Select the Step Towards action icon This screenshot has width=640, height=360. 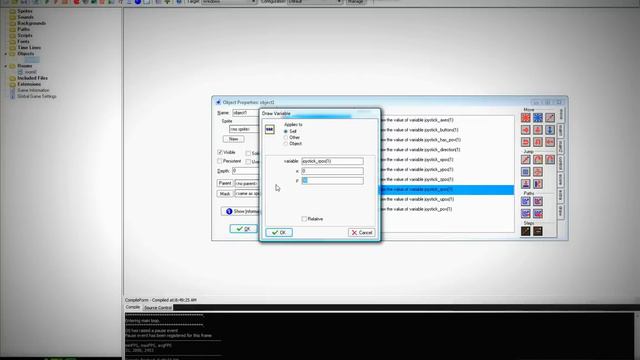coord(526,231)
